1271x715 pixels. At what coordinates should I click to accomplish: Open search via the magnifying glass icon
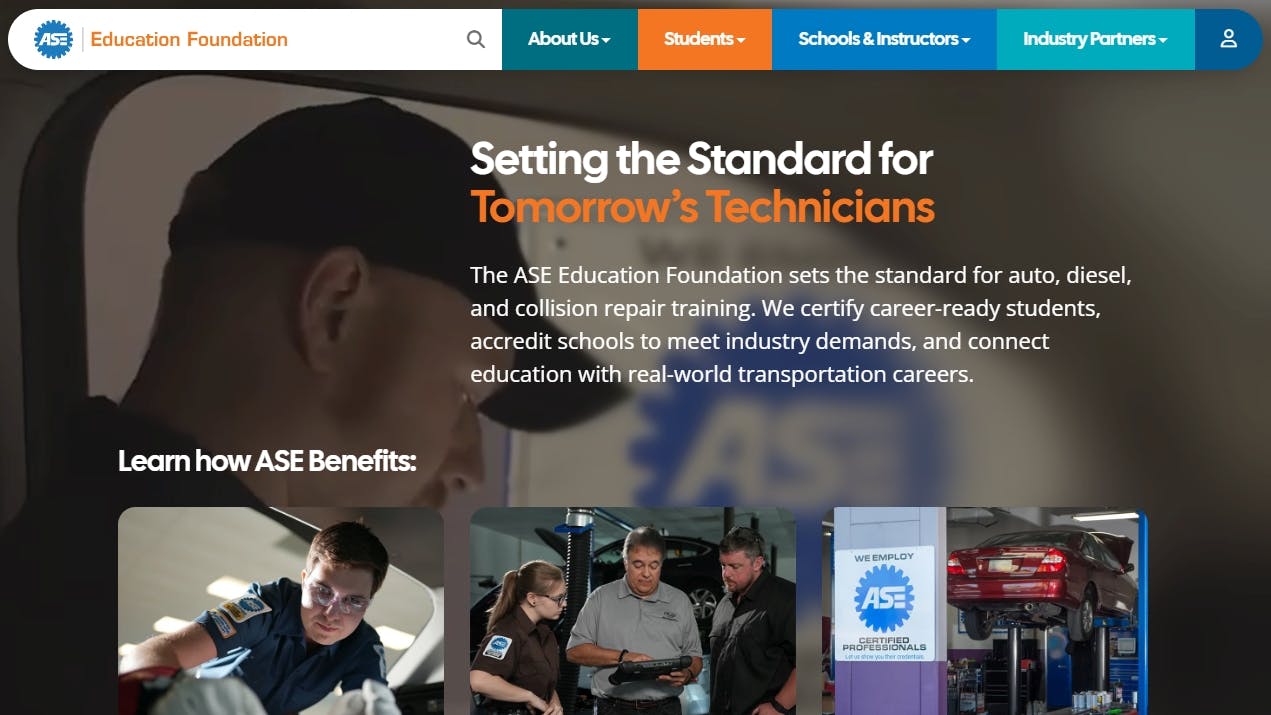pos(476,39)
